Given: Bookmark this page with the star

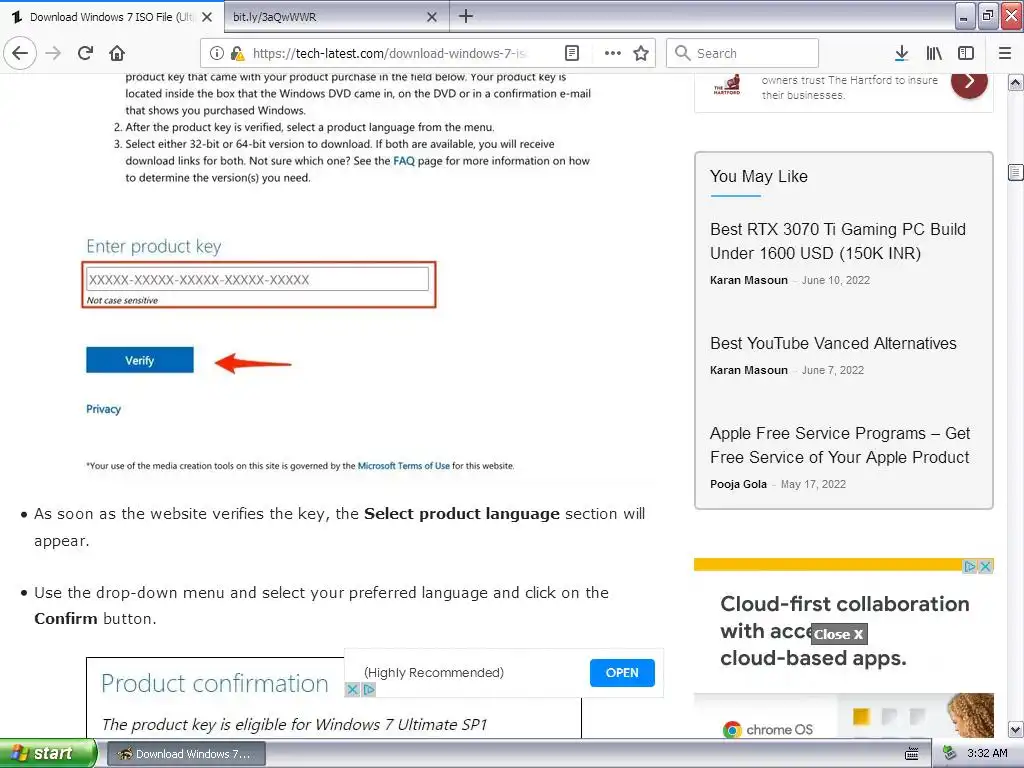Looking at the screenshot, I should coord(641,53).
